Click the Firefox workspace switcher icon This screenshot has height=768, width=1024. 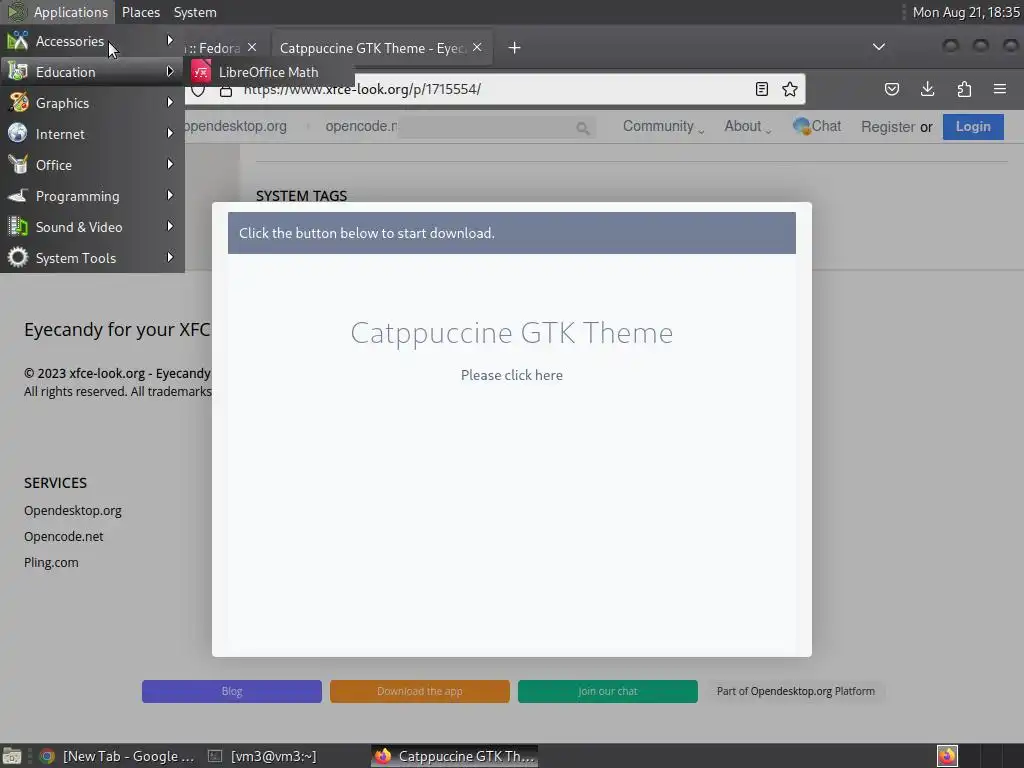[x=947, y=756]
